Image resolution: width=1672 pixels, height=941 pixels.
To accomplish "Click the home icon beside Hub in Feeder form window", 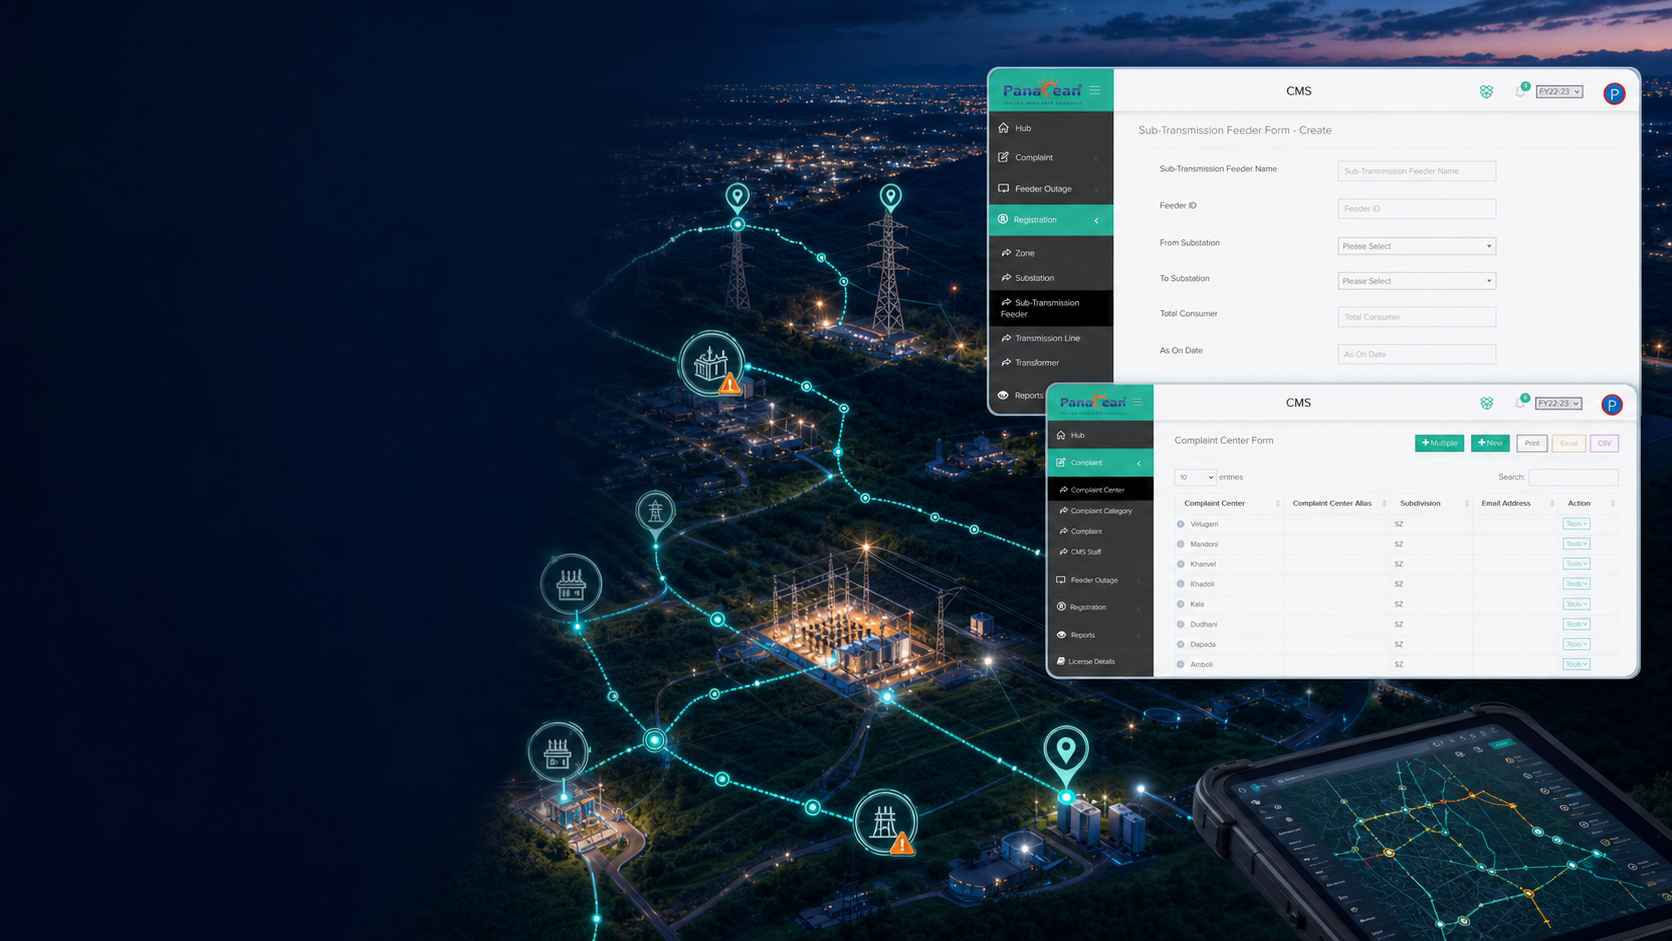I will click(x=1004, y=128).
